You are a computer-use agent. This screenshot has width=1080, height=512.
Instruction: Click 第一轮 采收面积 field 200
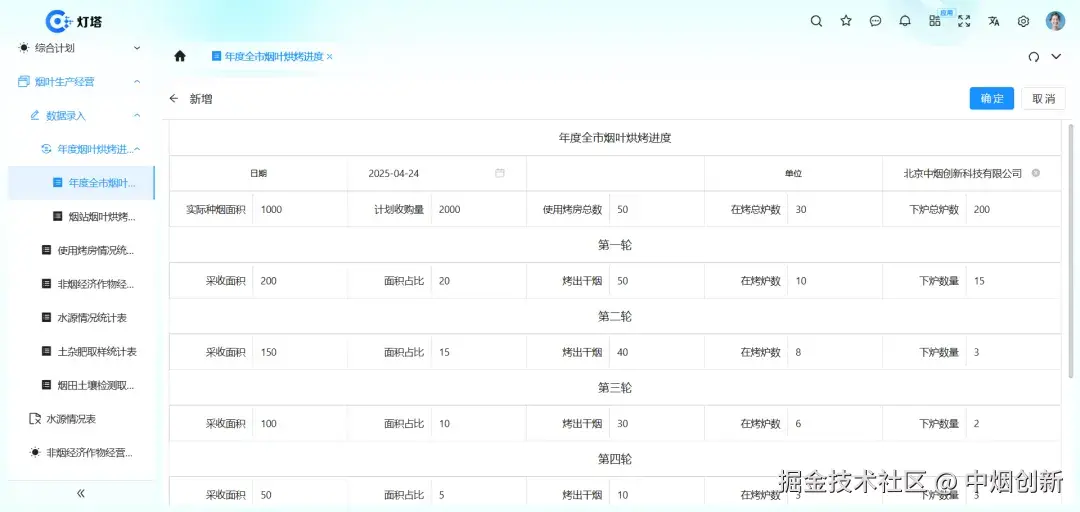(x=300, y=281)
